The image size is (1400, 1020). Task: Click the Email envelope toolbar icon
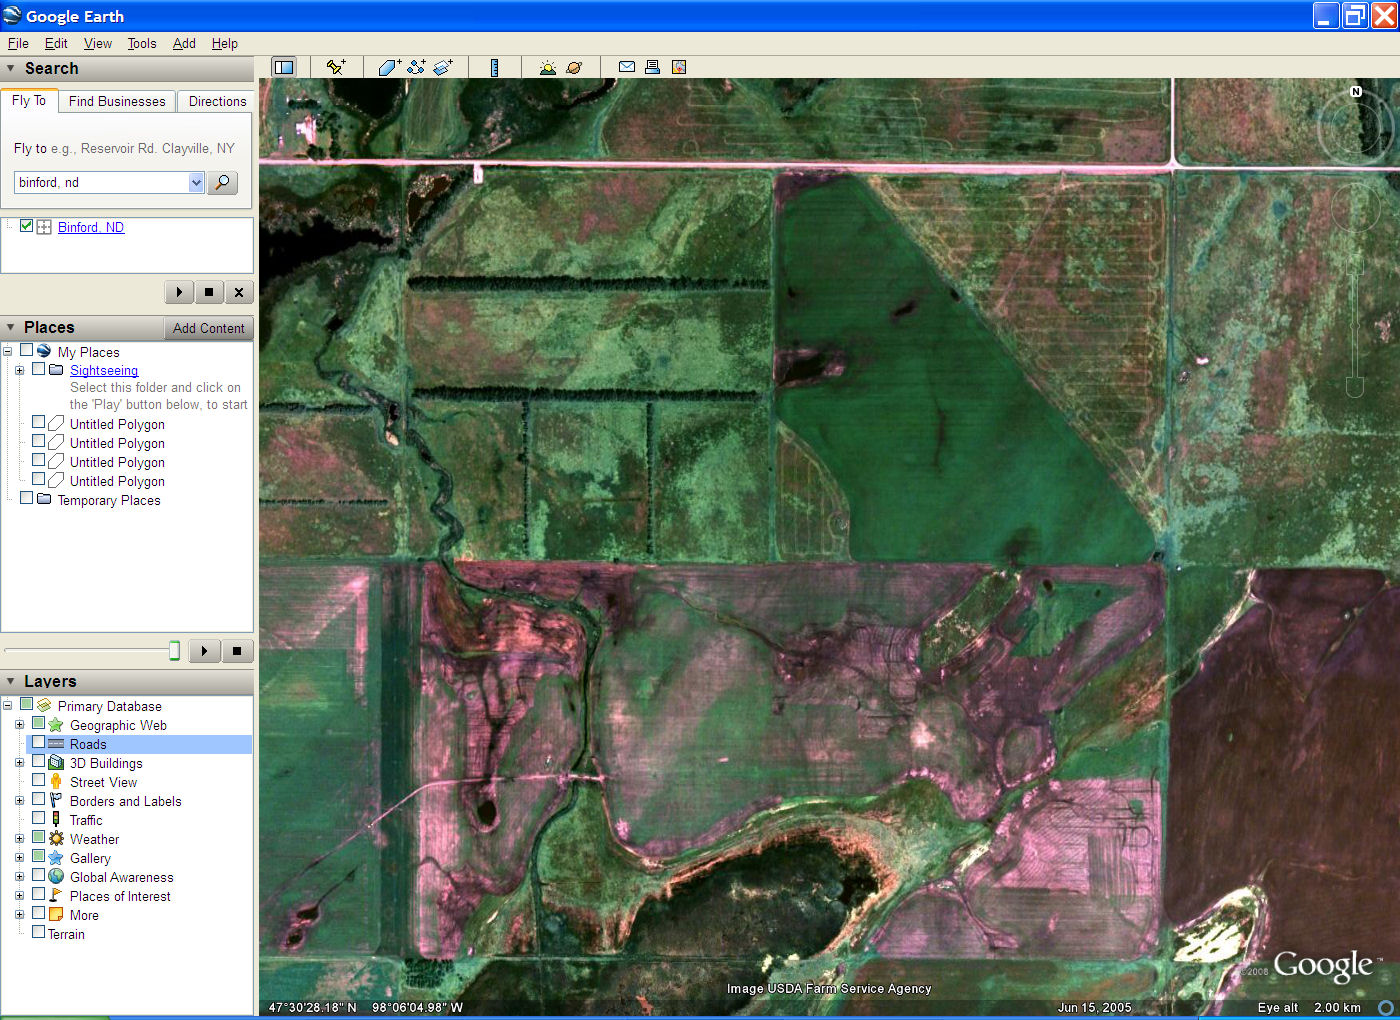click(x=627, y=67)
